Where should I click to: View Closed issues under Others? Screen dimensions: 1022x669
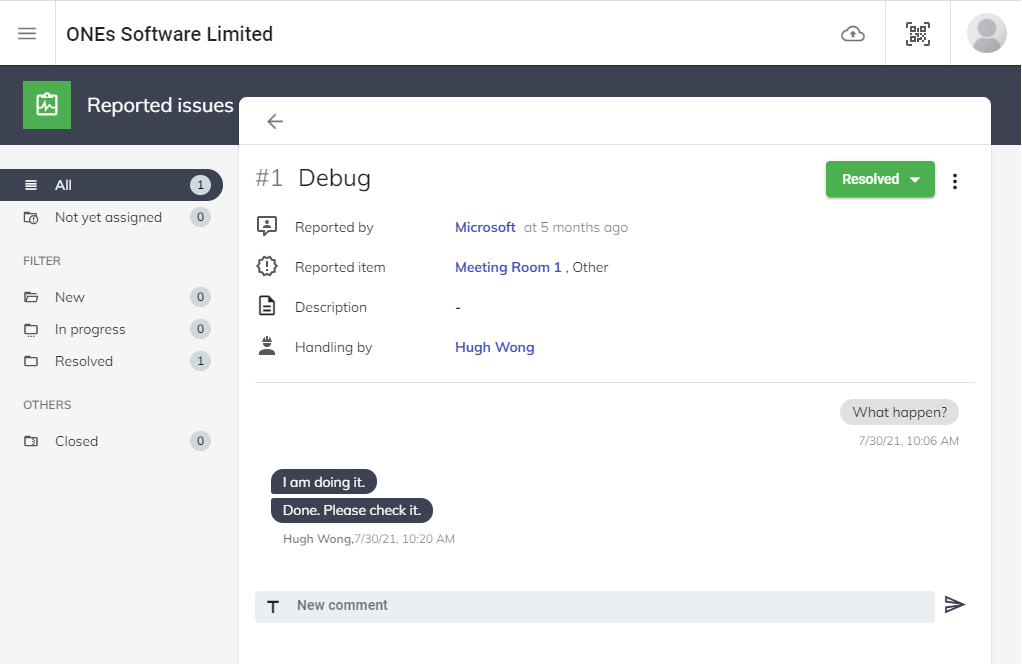76,441
